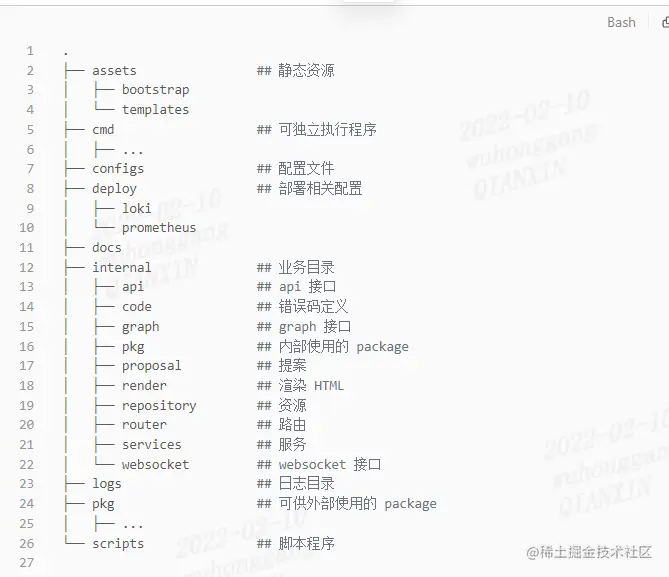Select the 'loki' folder text
669x577 pixels.
point(137,208)
